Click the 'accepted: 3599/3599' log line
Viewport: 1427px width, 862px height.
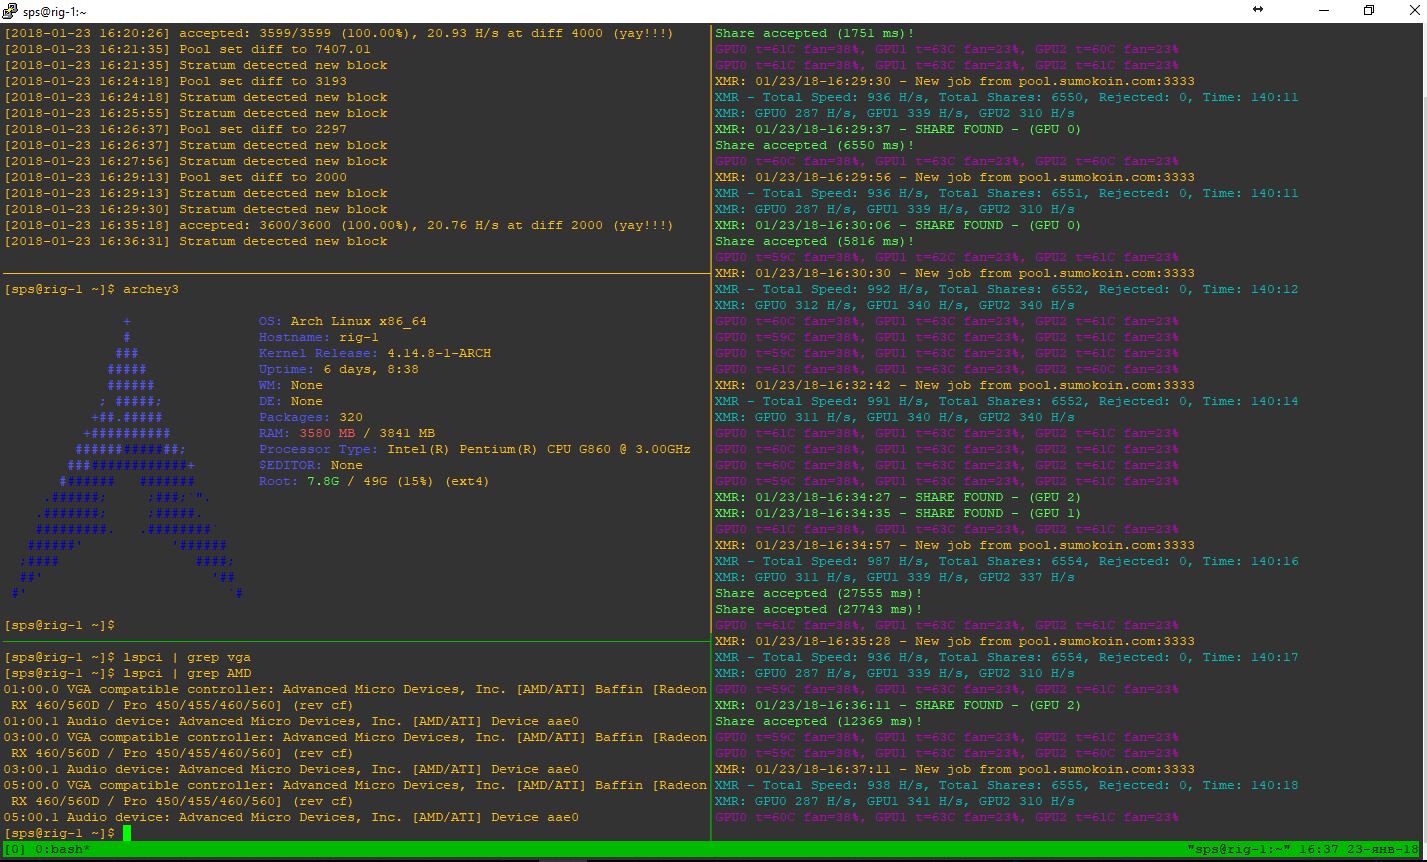339,33
